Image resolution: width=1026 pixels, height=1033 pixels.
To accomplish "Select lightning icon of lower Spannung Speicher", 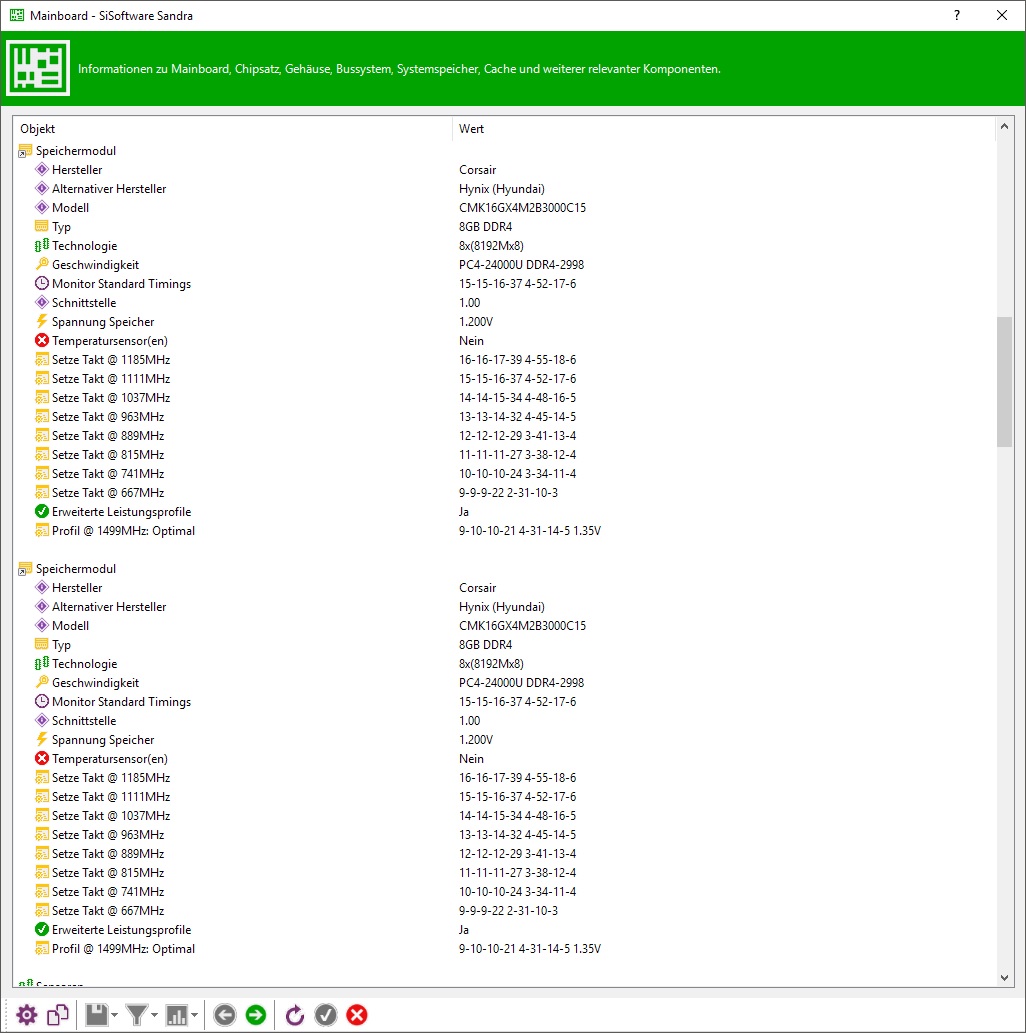I will point(42,740).
